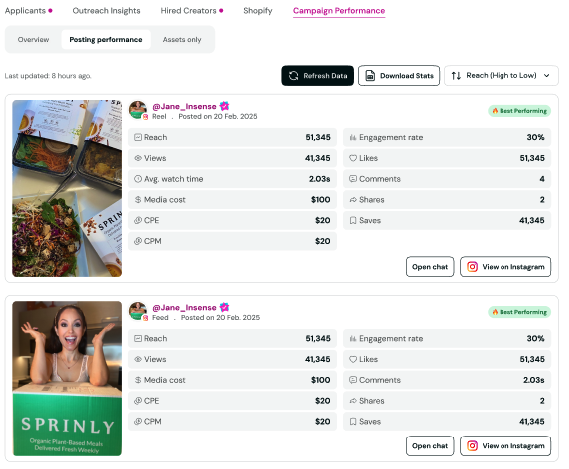The image size is (569, 469).
Task: Click the Comments icon in Reel post
Action: 353,179
